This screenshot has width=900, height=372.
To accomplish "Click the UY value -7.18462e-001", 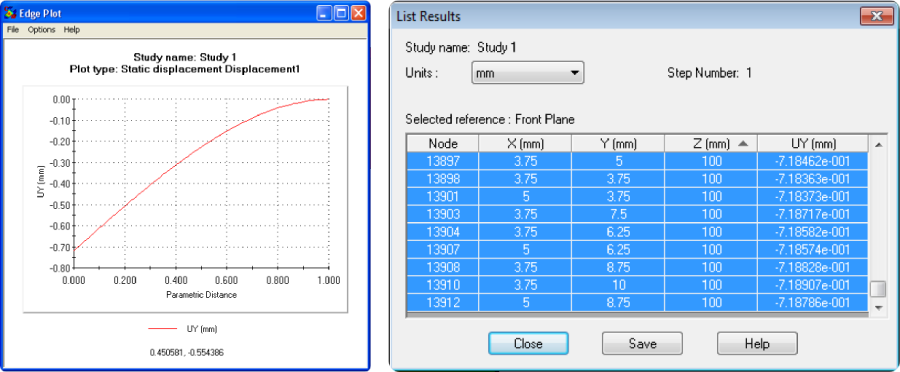I will tap(812, 161).
